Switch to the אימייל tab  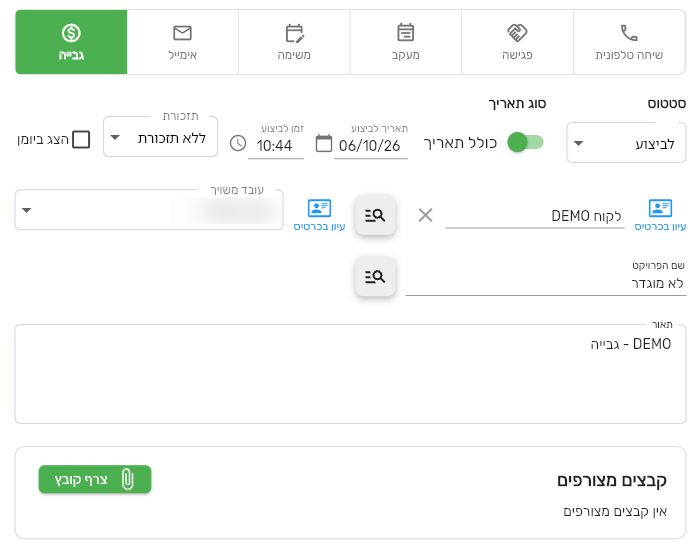click(183, 42)
